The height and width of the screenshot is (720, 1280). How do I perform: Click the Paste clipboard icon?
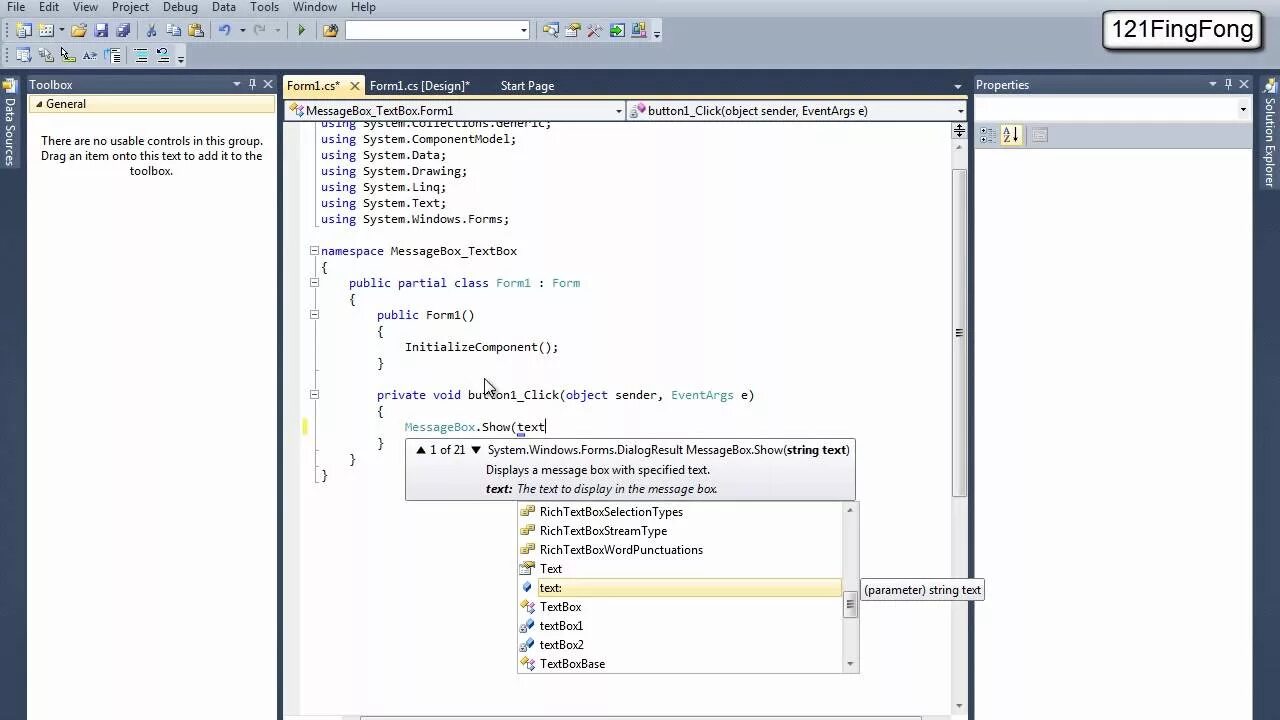tap(196, 31)
